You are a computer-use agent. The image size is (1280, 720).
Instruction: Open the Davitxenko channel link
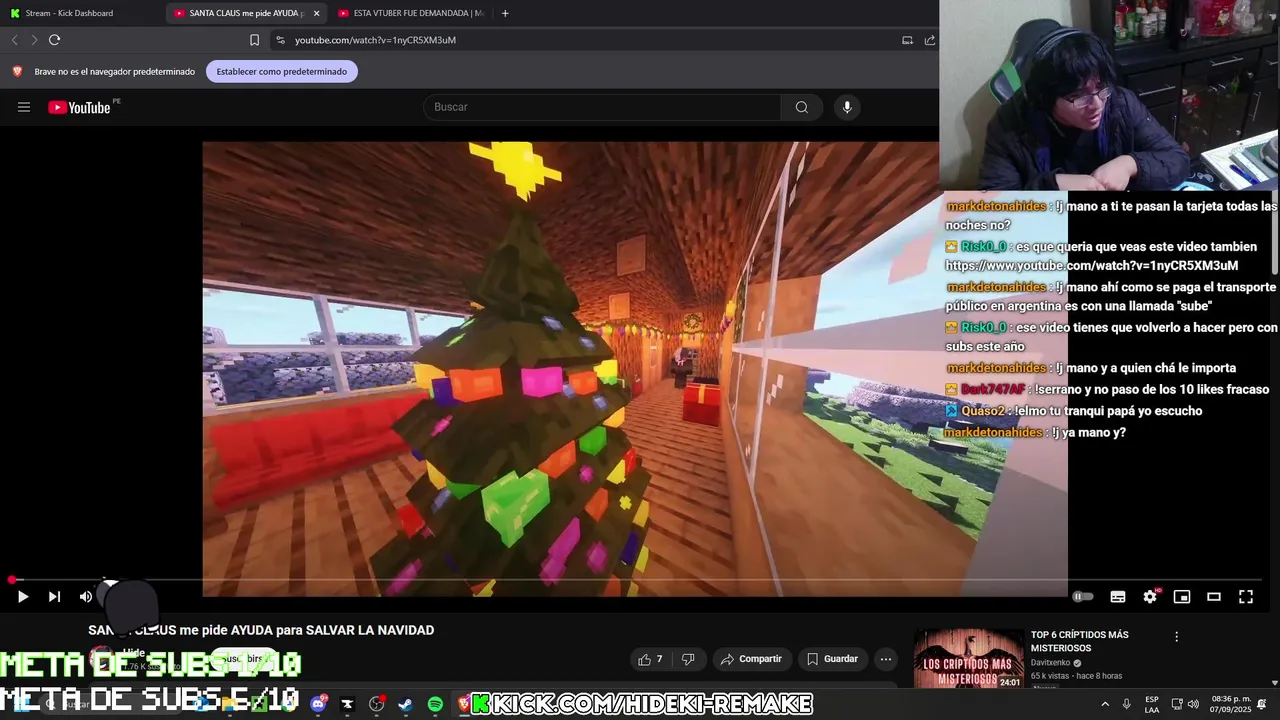tap(1051, 663)
